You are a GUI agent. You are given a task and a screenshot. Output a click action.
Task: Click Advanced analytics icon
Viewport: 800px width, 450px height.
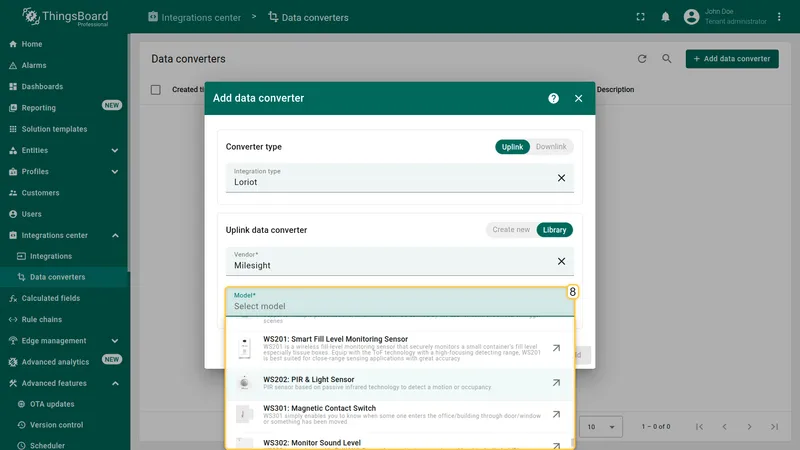pyautogui.click(x=13, y=362)
